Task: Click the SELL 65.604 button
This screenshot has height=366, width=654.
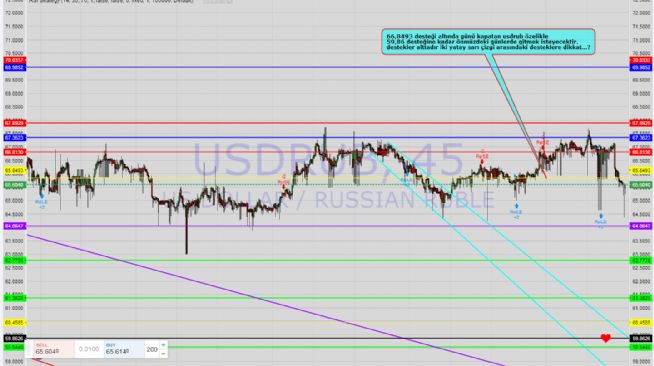Action: click(x=53, y=349)
